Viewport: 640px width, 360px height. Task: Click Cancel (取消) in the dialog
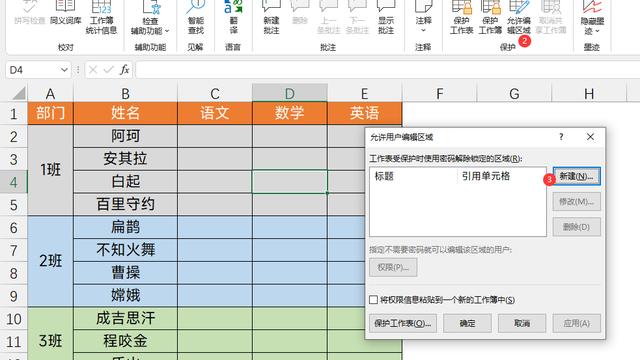pos(522,323)
